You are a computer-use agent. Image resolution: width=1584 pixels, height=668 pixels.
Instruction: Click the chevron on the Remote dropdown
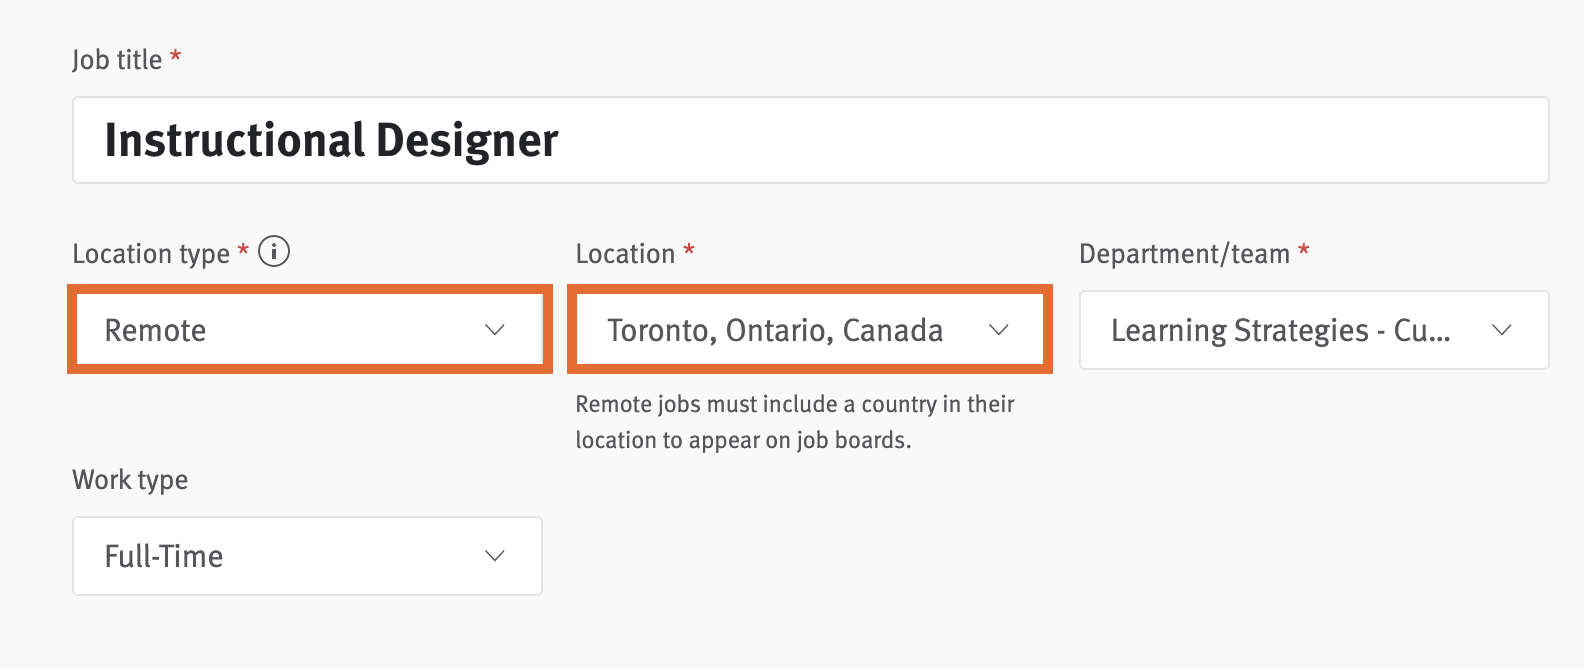[x=495, y=329]
